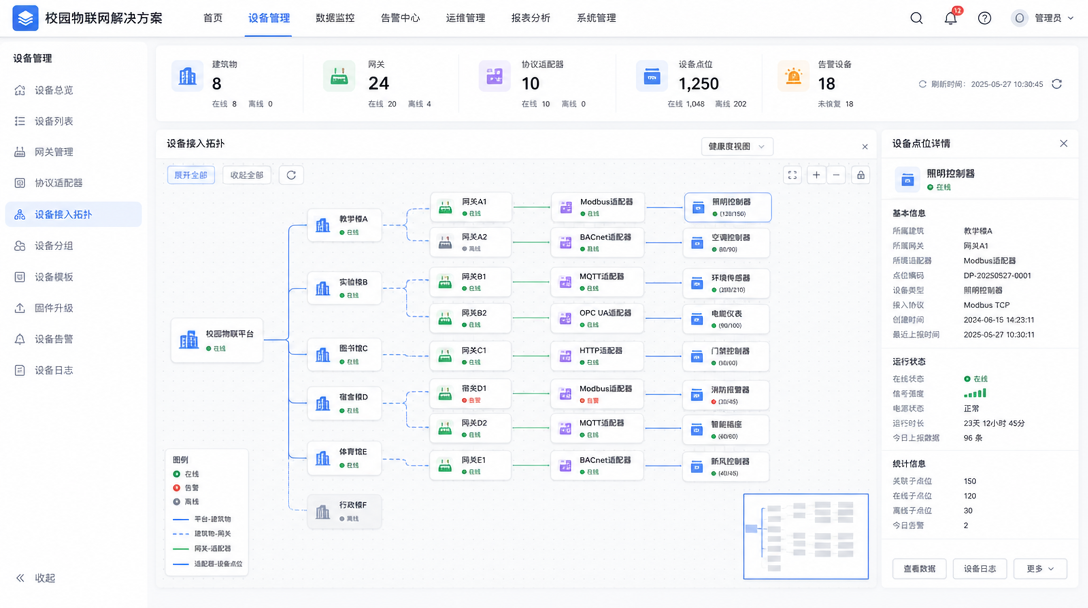Zoom out topology with minus icon
The height and width of the screenshot is (608, 1088).
[x=836, y=175]
